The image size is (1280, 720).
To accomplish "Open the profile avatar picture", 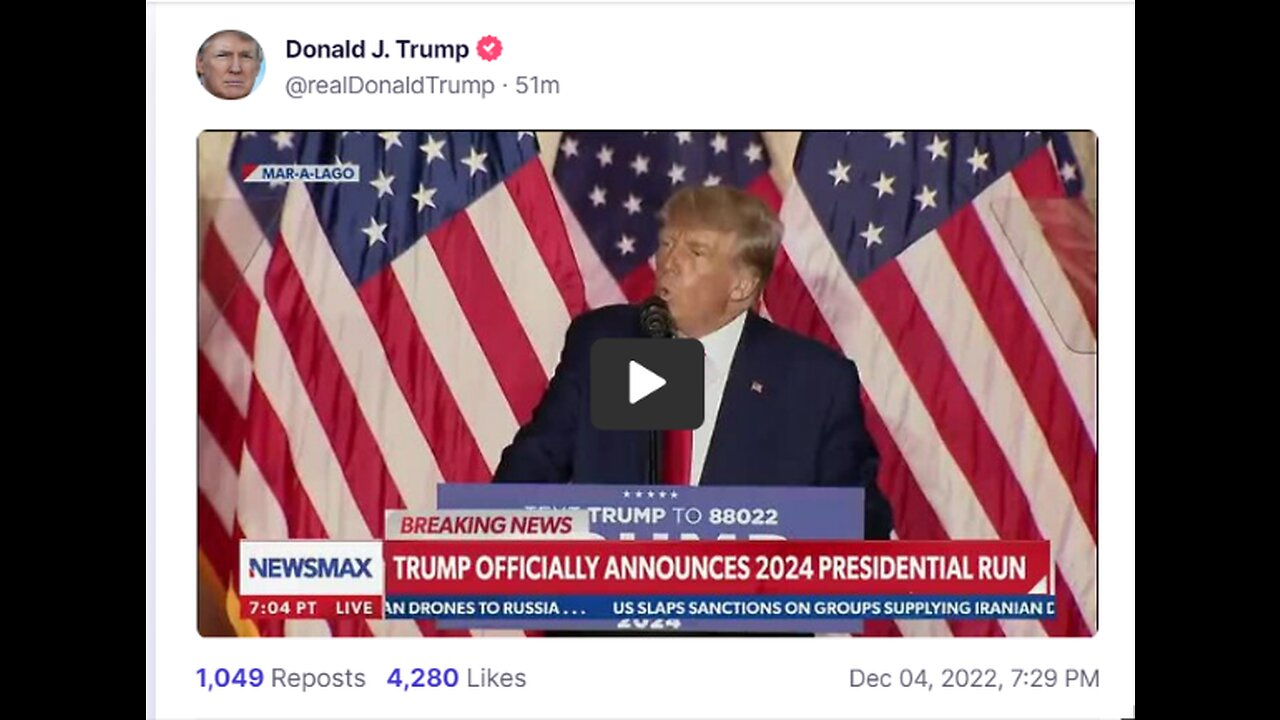I will pos(230,65).
